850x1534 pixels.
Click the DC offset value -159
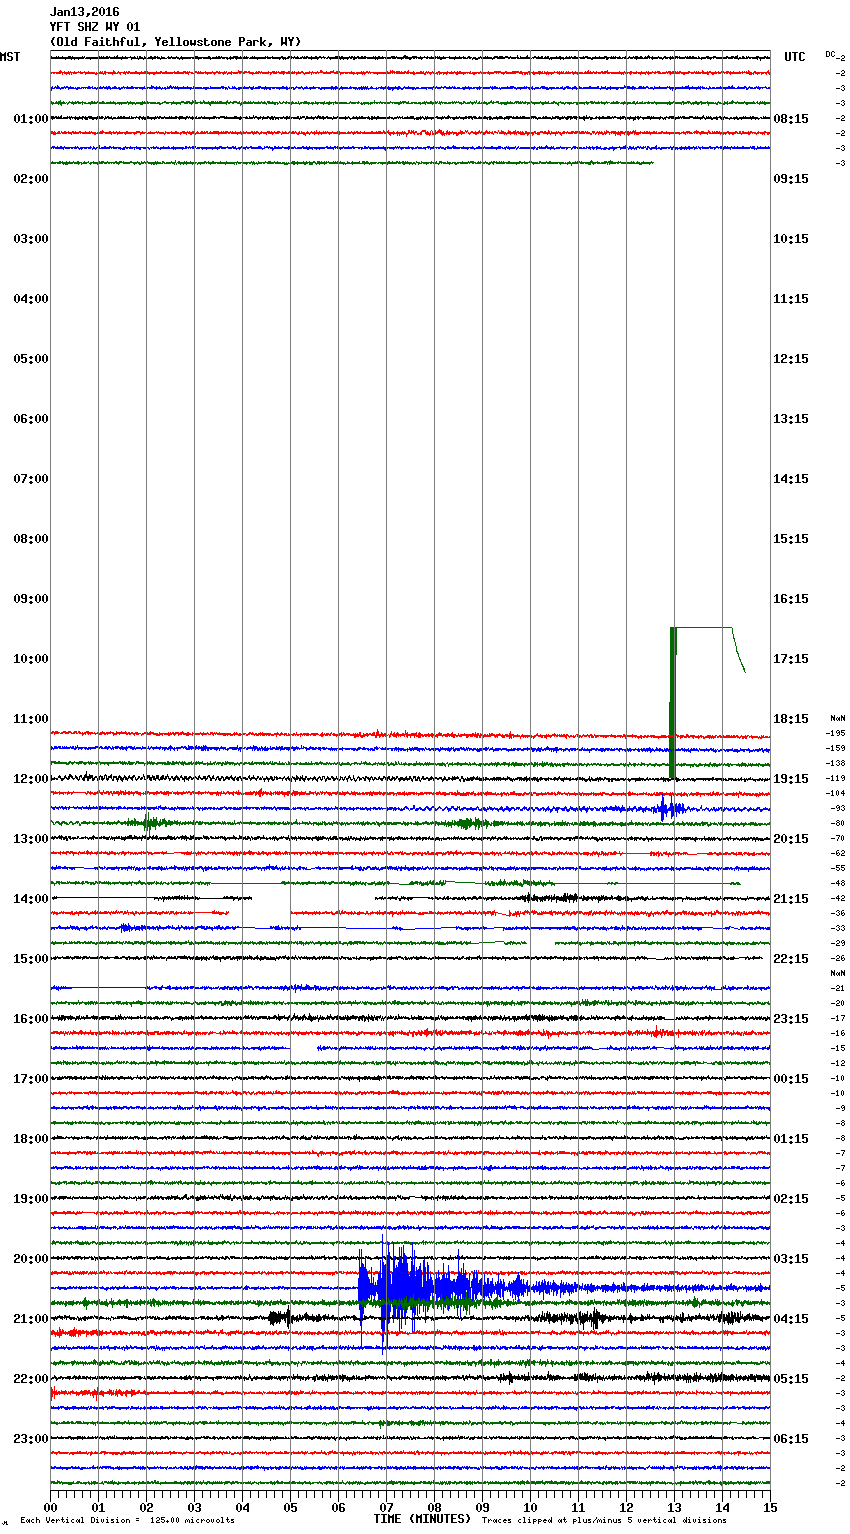coord(836,749)
